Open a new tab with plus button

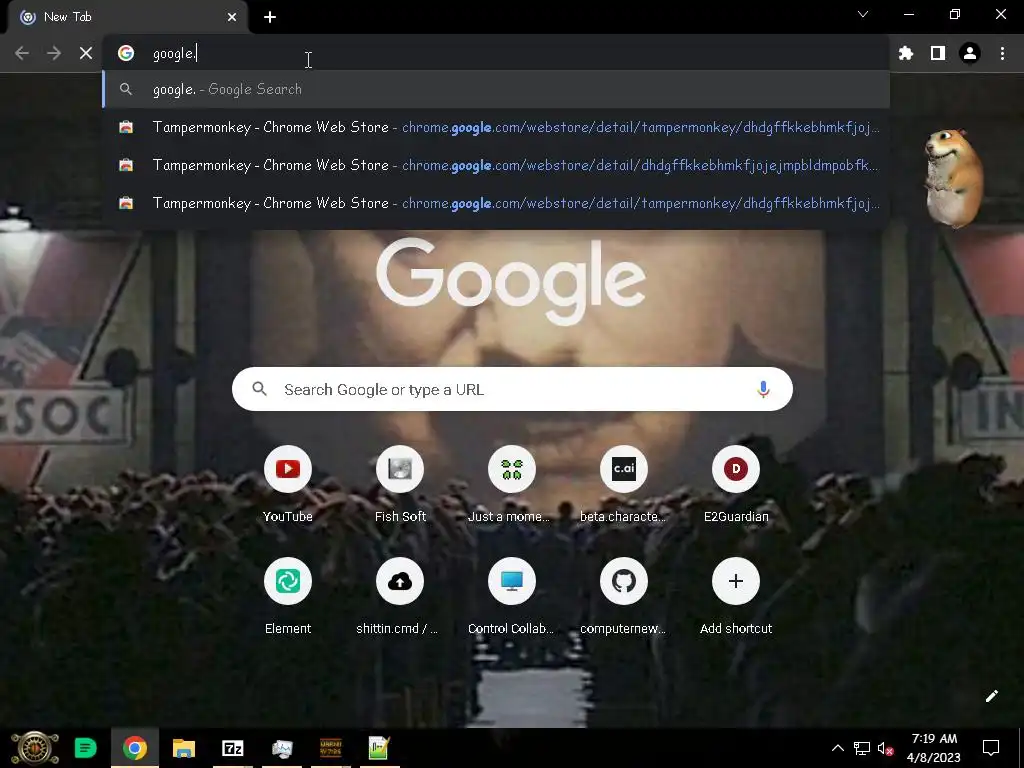tap(270, 17)
